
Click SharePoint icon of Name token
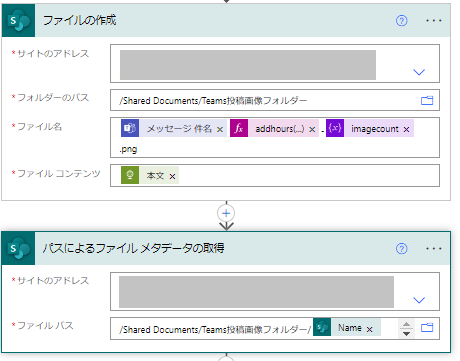(322, 327)
